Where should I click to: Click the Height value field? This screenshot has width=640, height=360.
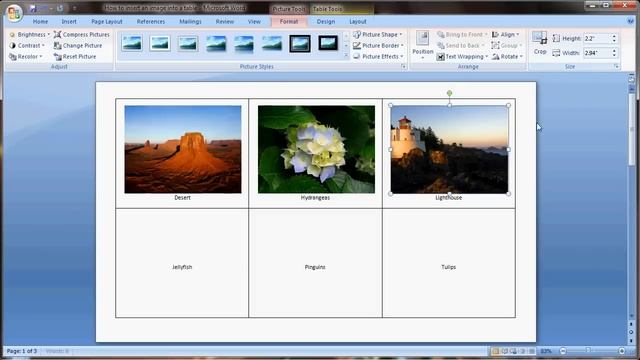(597, 38)
